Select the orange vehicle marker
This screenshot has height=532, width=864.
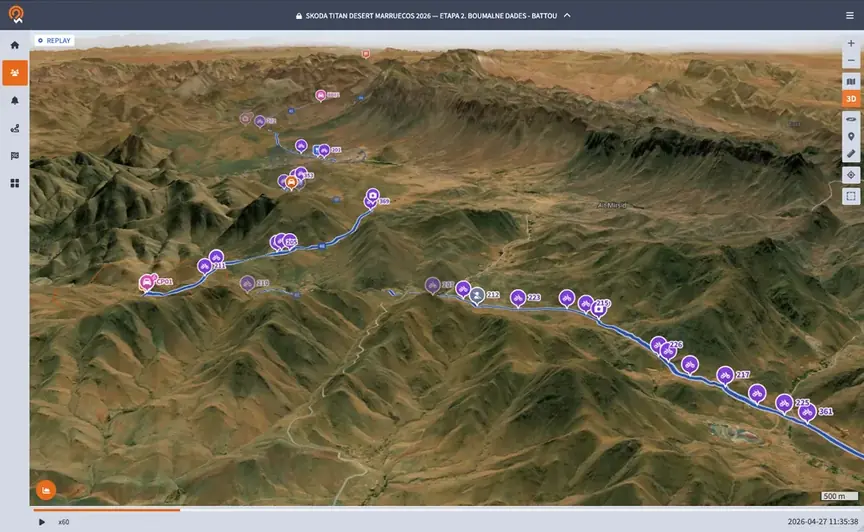pyautogui.click(x=291, y=182)
